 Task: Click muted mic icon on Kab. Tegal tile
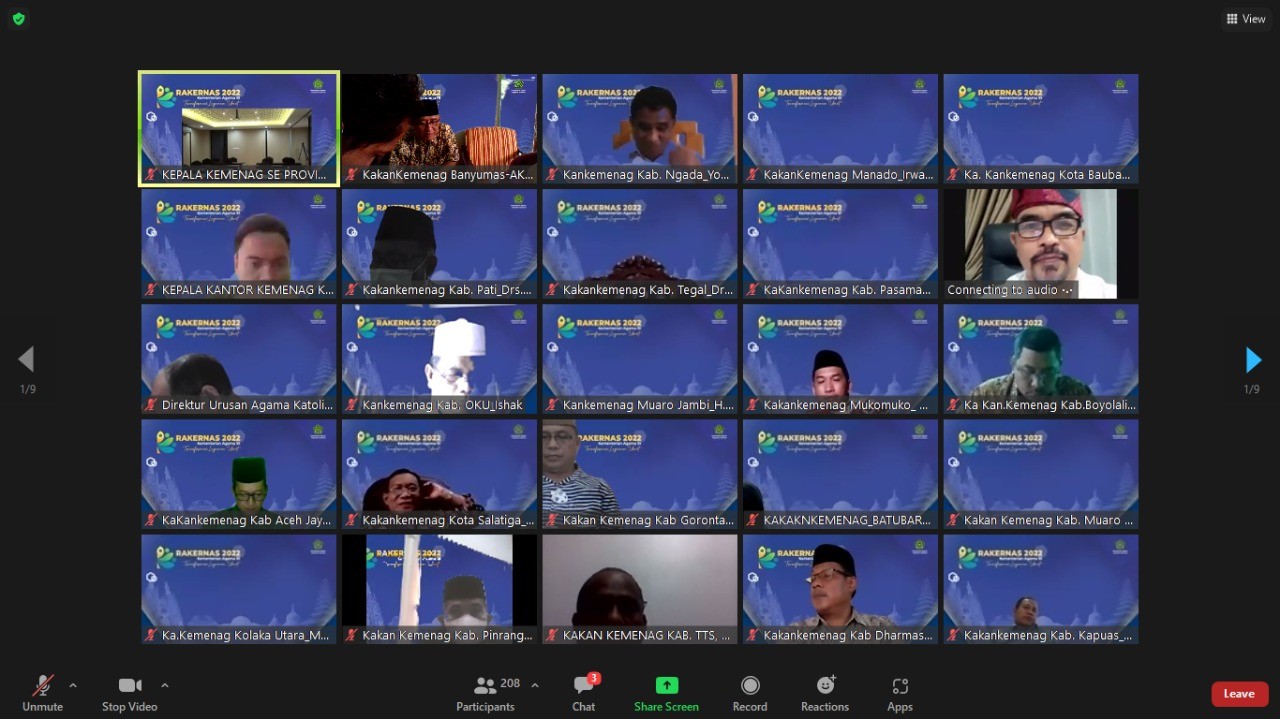click(552, 290)
